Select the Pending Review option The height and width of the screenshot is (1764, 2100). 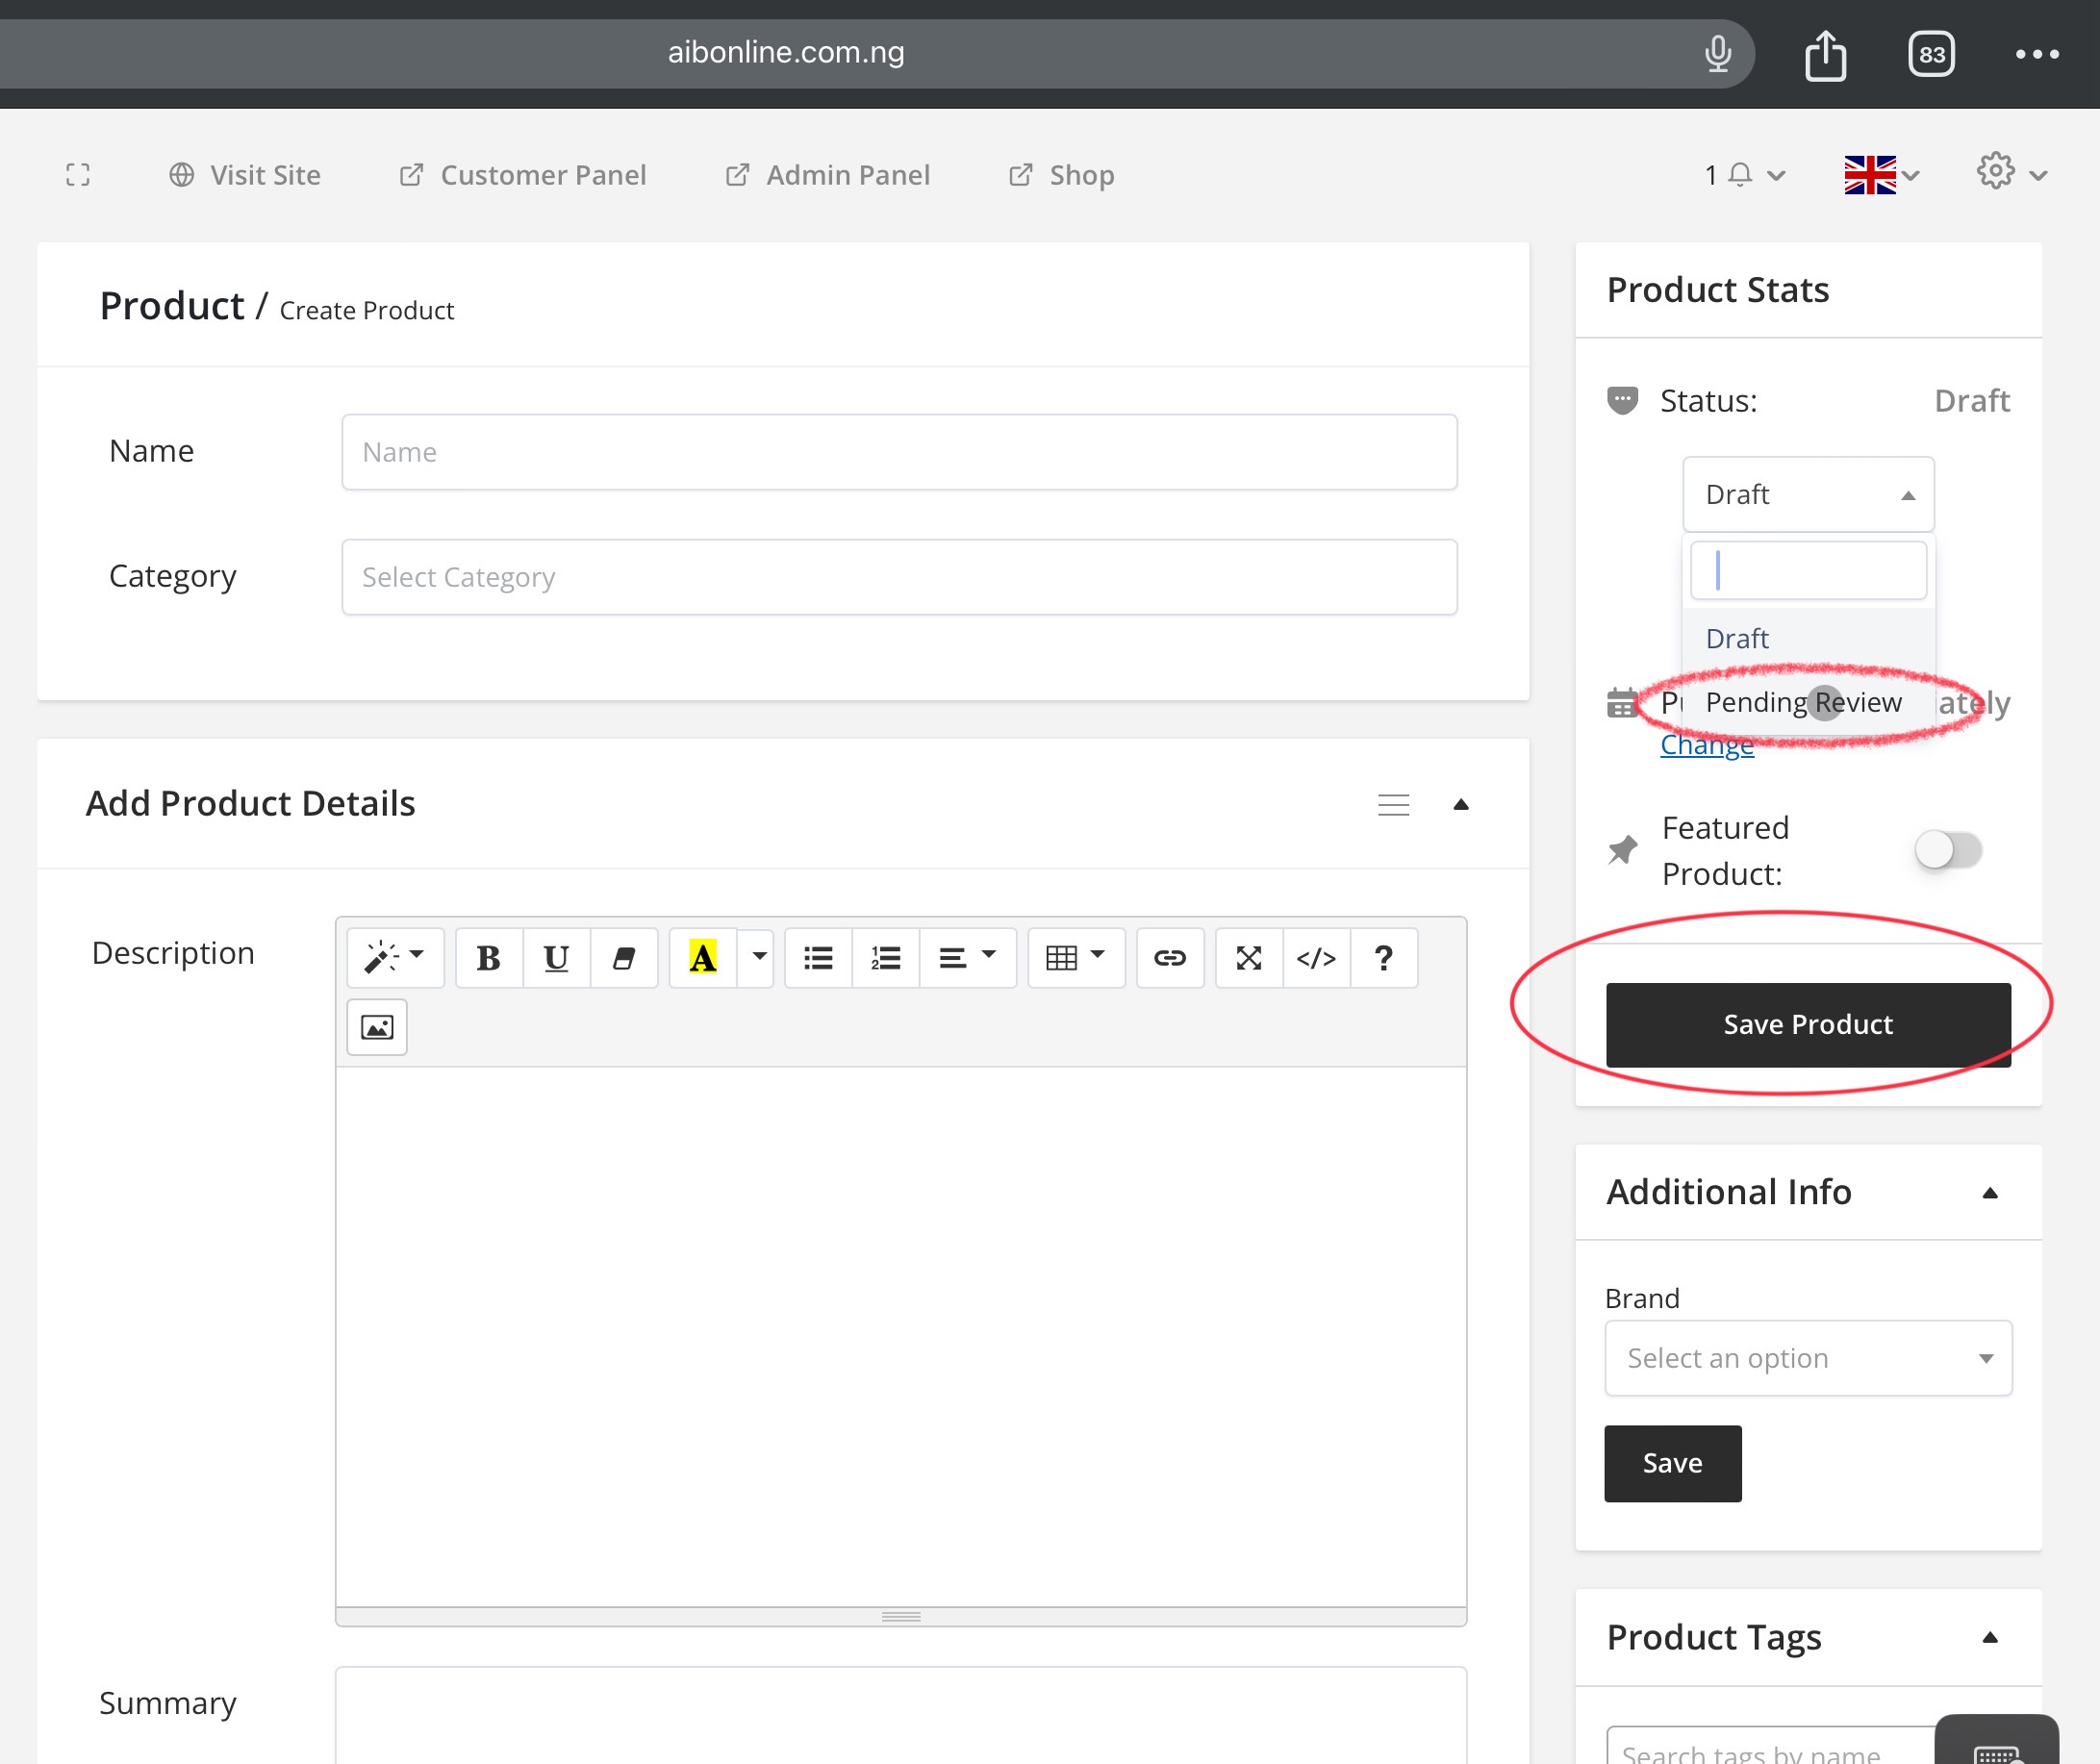(x=1808, y=702)
